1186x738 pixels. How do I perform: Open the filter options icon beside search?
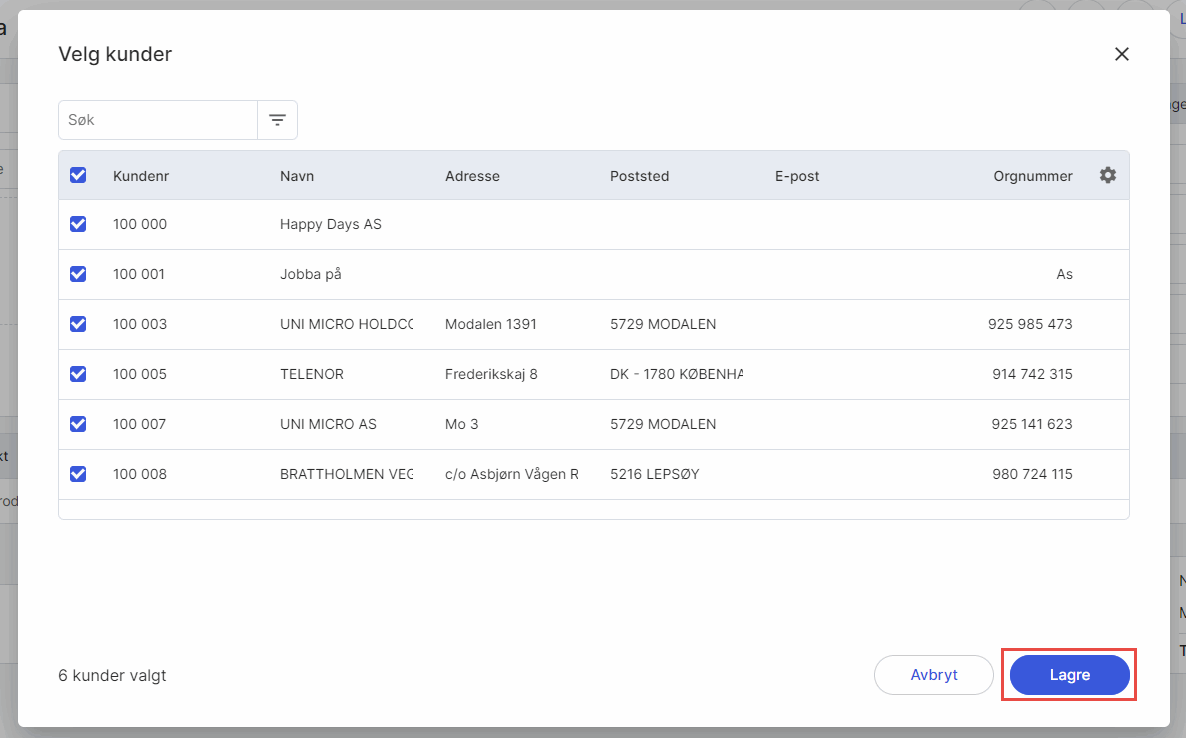pyautogui.click(x=277, y=120)
